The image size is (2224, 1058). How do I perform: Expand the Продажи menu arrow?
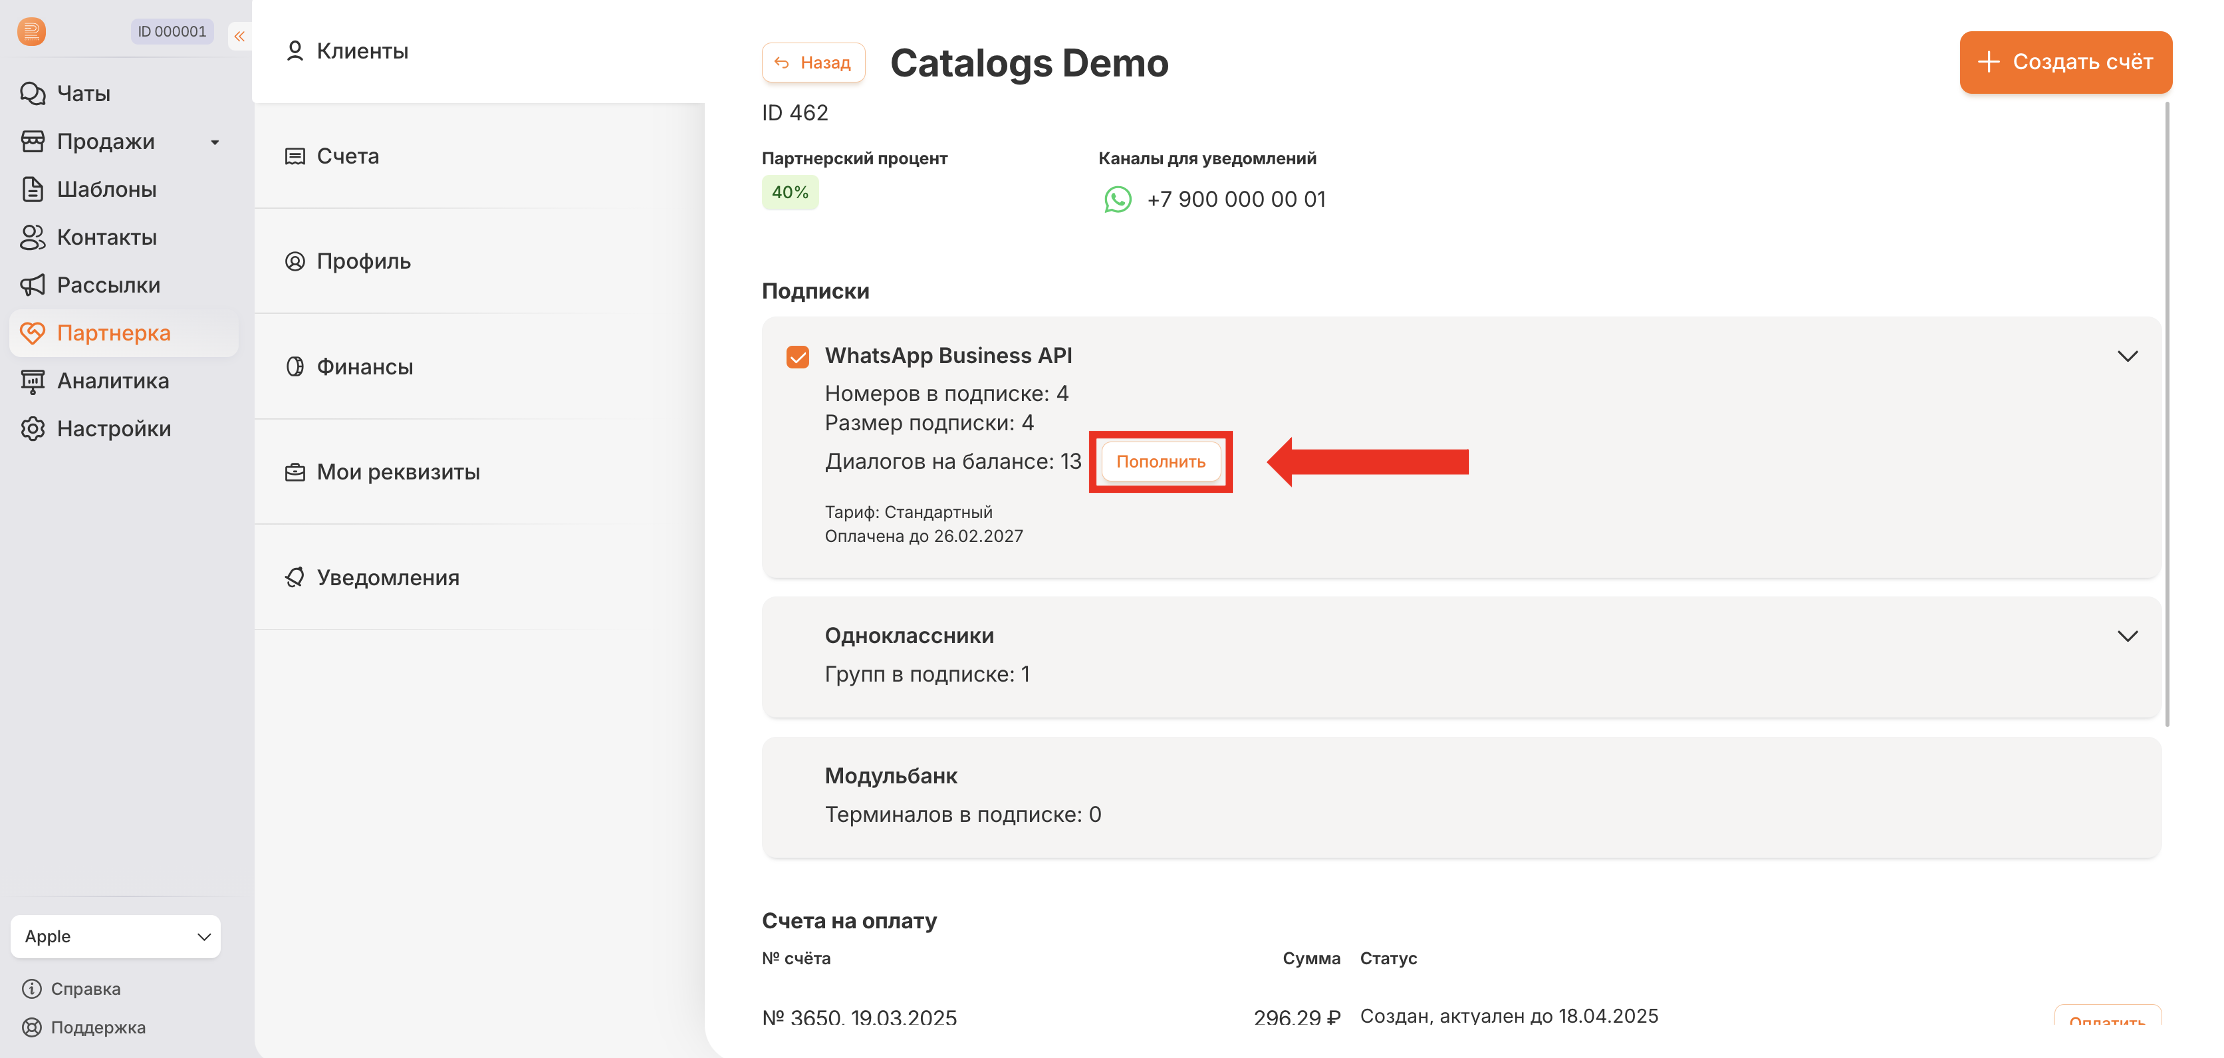click(x=215, y=142)
